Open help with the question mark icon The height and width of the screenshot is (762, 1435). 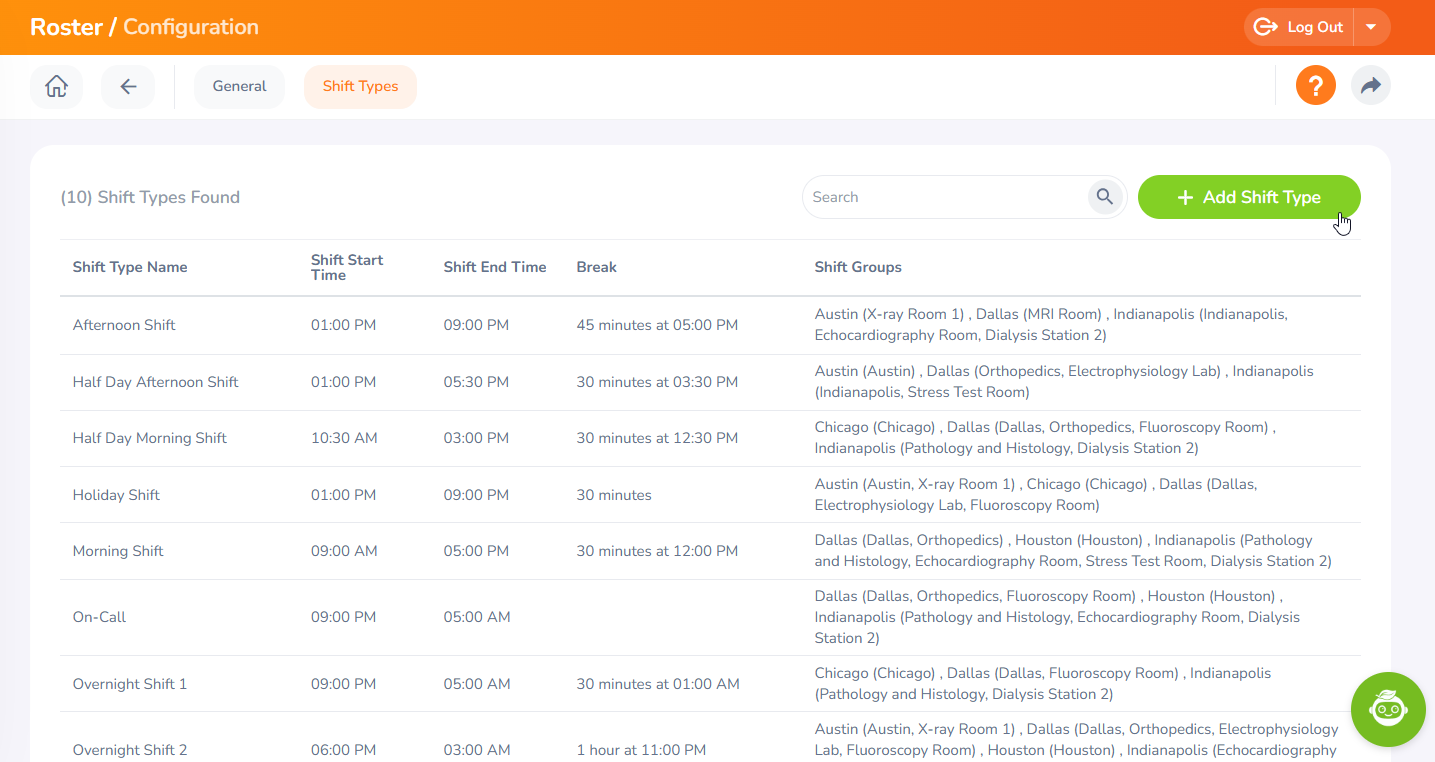[1315, 86]
